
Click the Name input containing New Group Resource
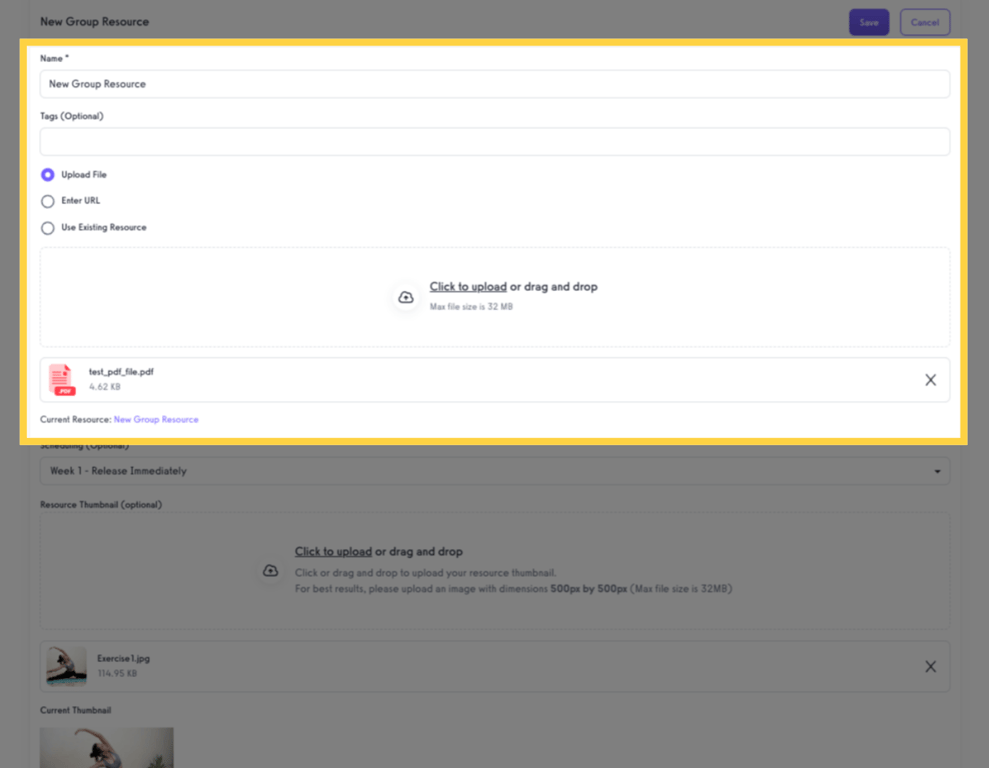[x=494, y=84]
